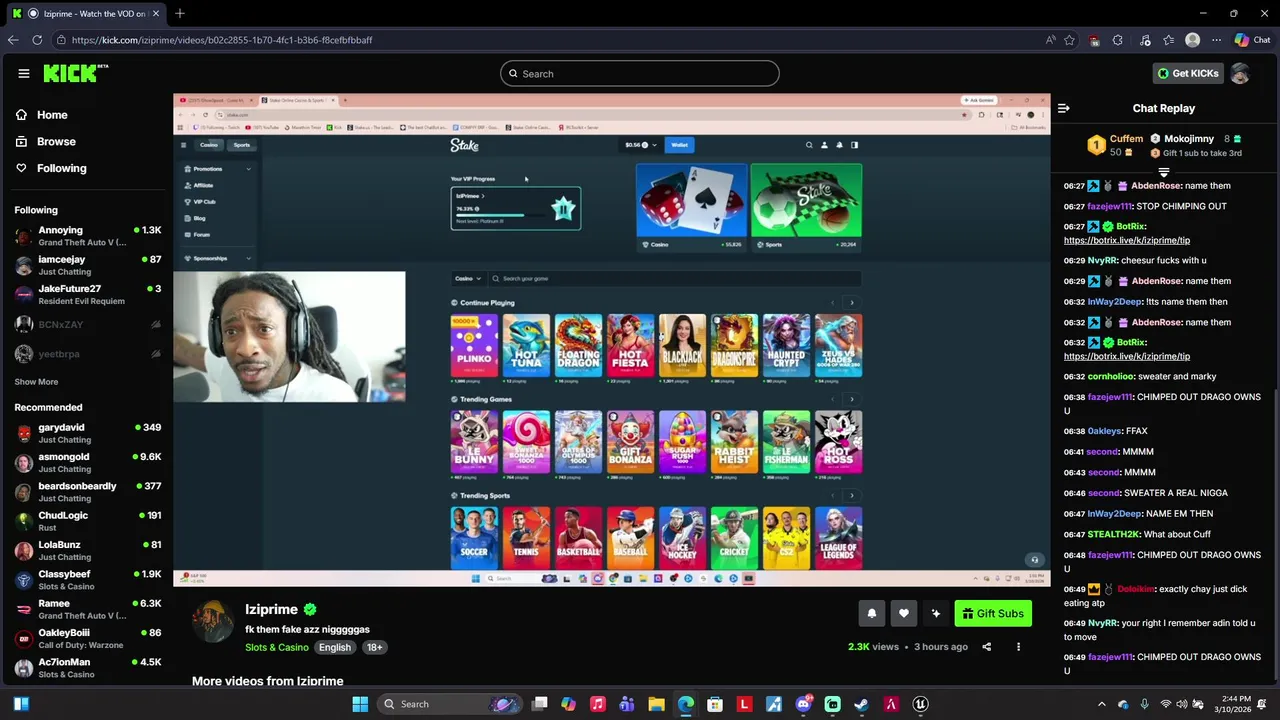The height and width of the screenshot is (720, 1280).
Task: Click the 18+ tag
Action: (374, 648)
